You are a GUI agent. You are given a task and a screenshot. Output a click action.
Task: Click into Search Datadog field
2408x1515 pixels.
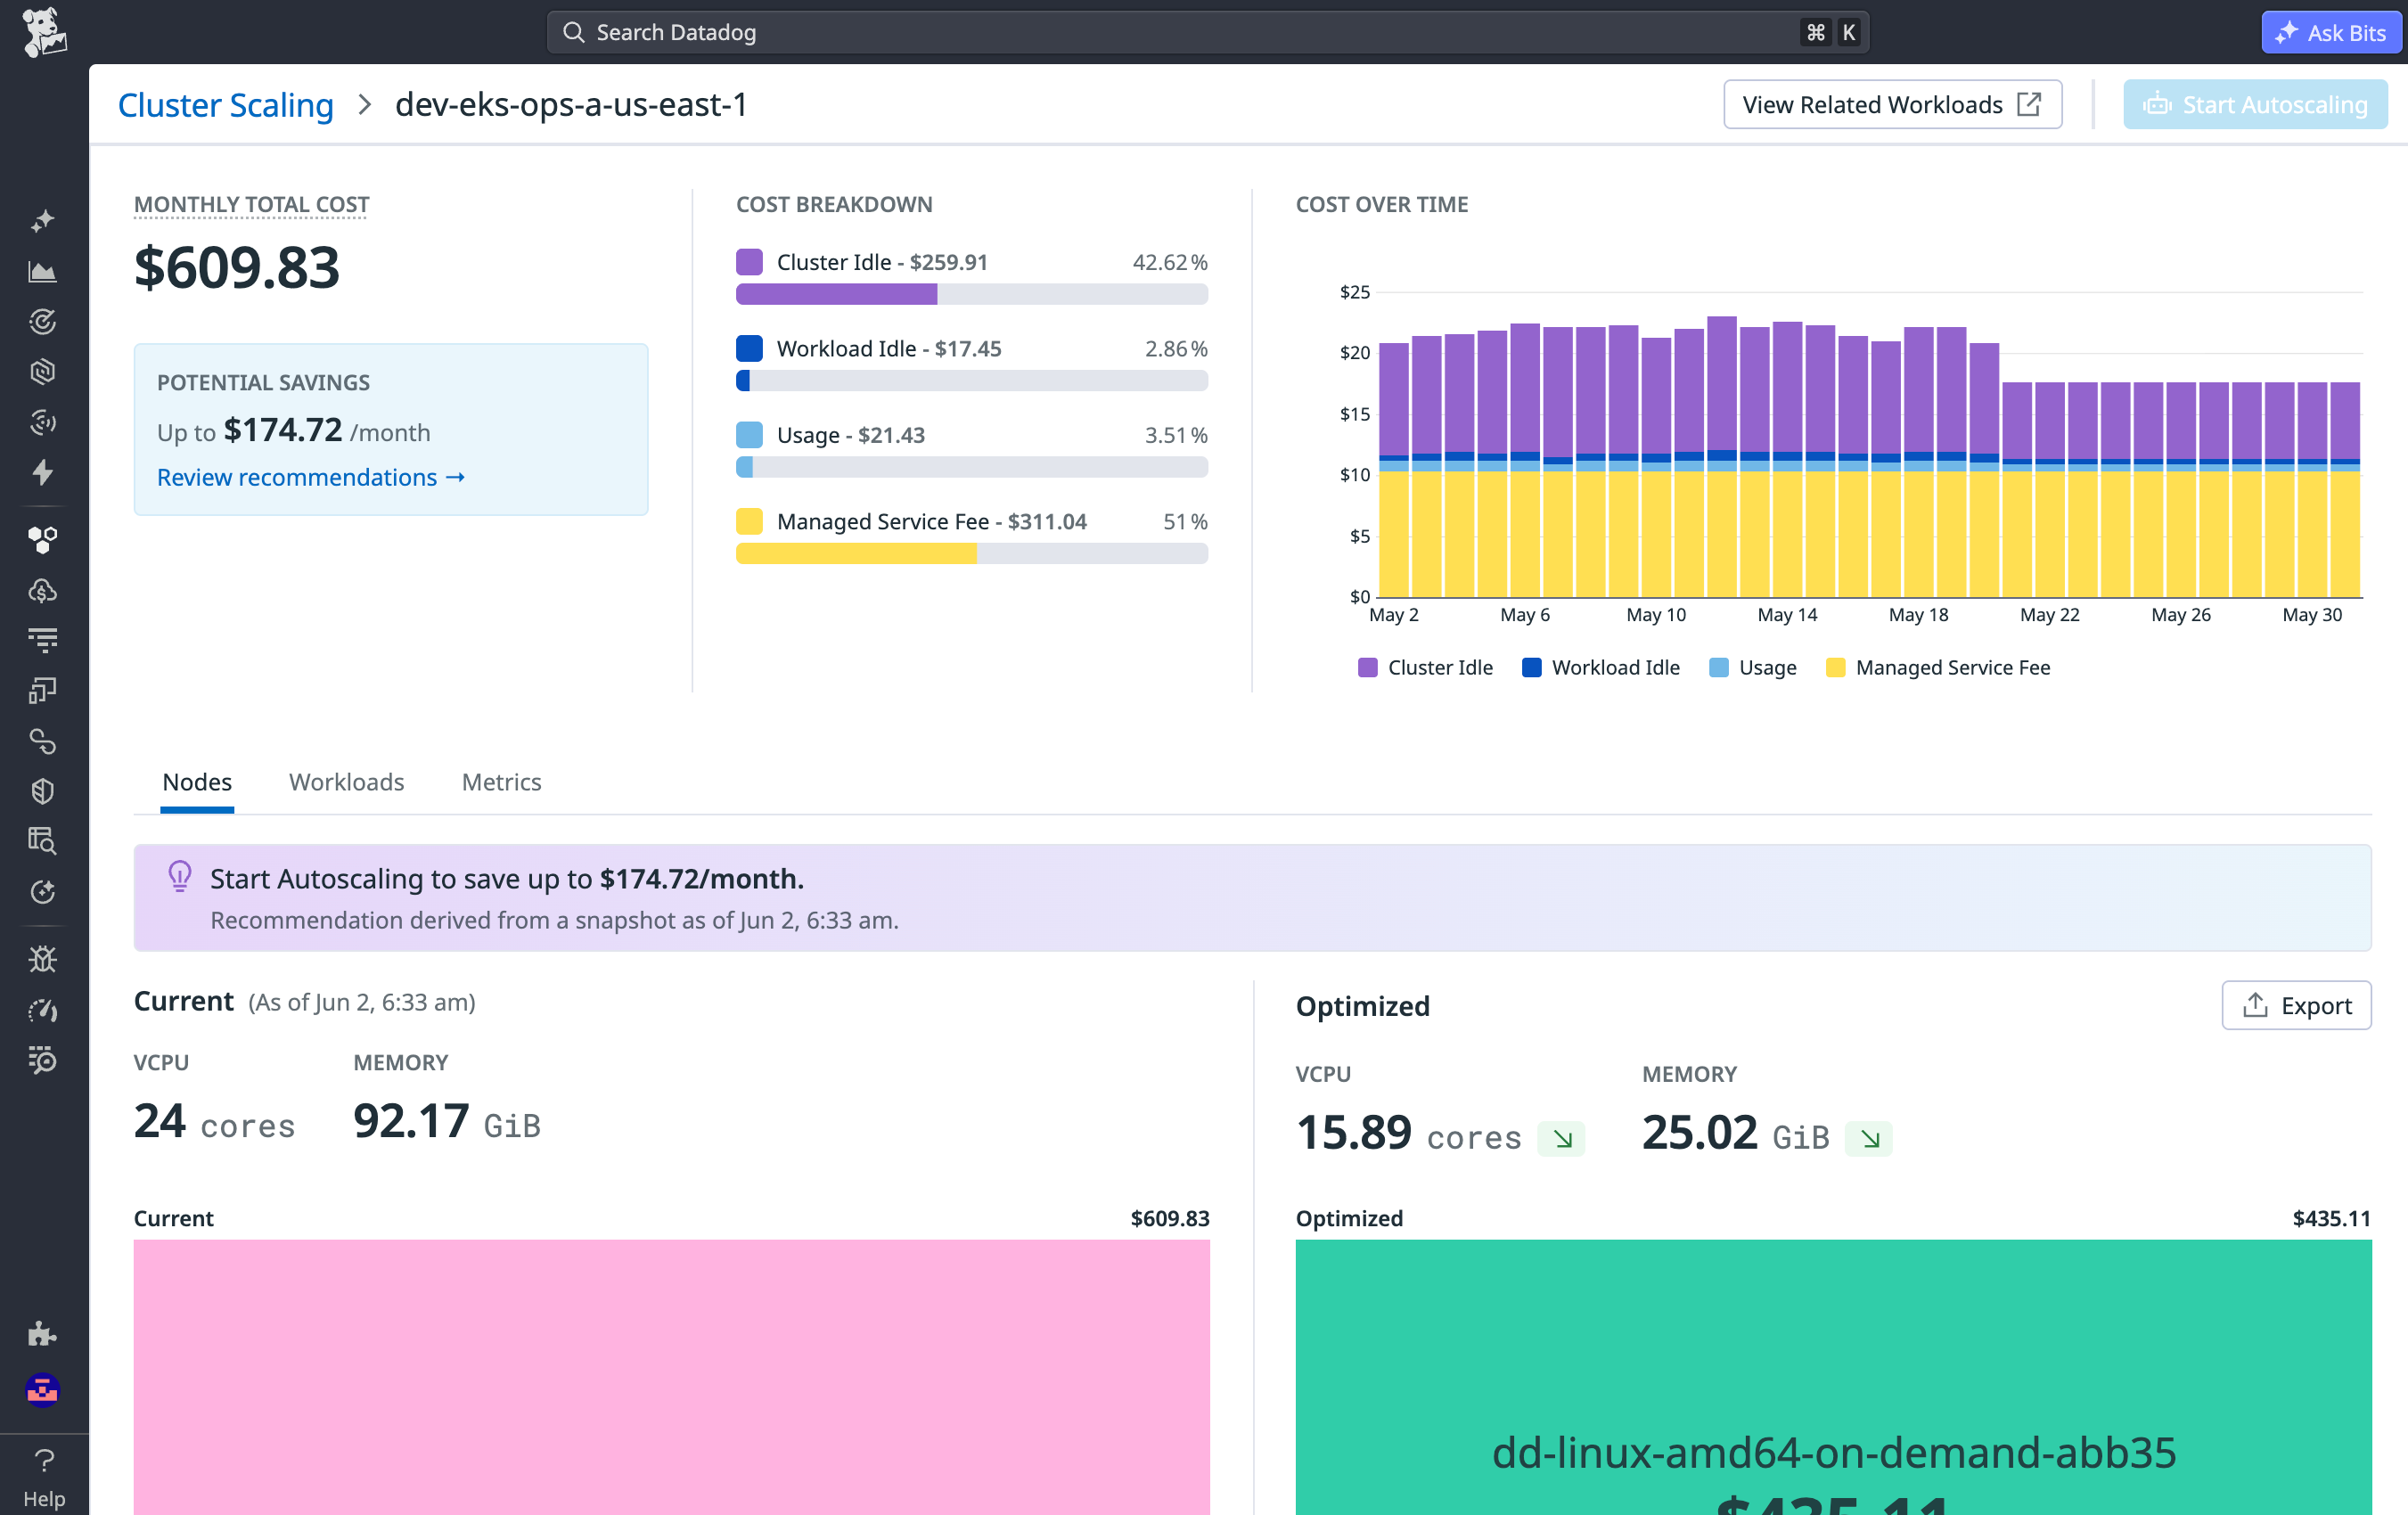point(1208,32)
